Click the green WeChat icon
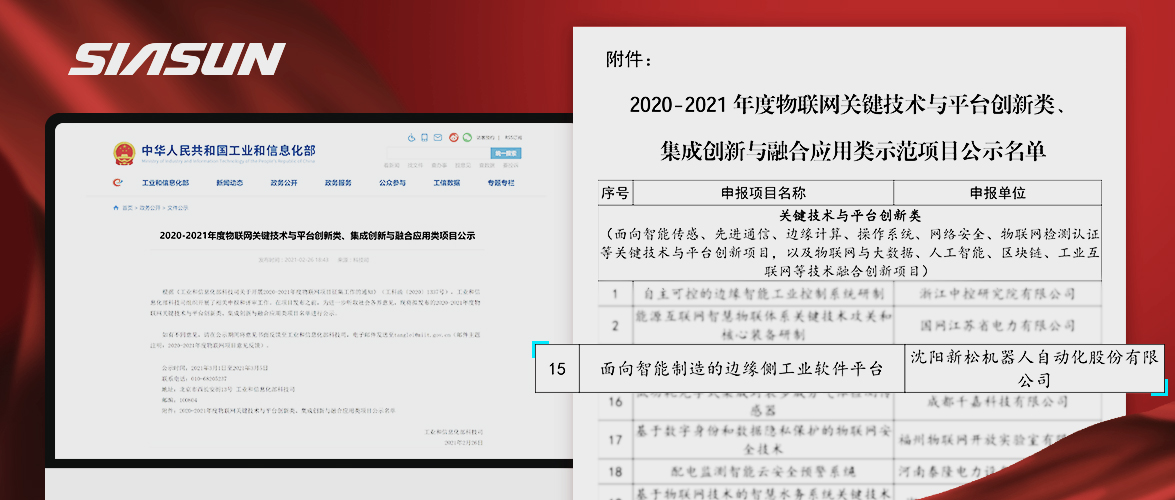 (x=466, y=138)
